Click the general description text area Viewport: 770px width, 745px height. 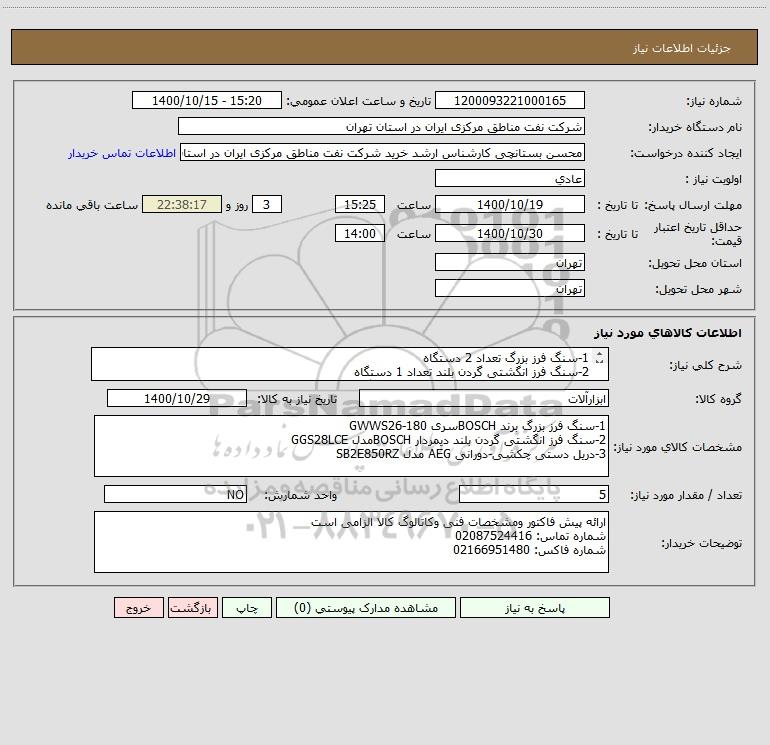350,364
